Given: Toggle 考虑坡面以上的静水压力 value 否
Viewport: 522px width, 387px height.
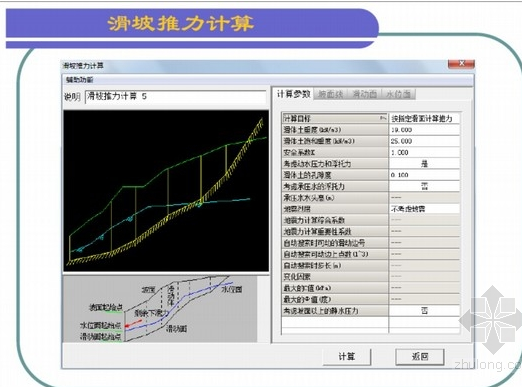Looking at the screenshot, I should [x=424, y=311].
